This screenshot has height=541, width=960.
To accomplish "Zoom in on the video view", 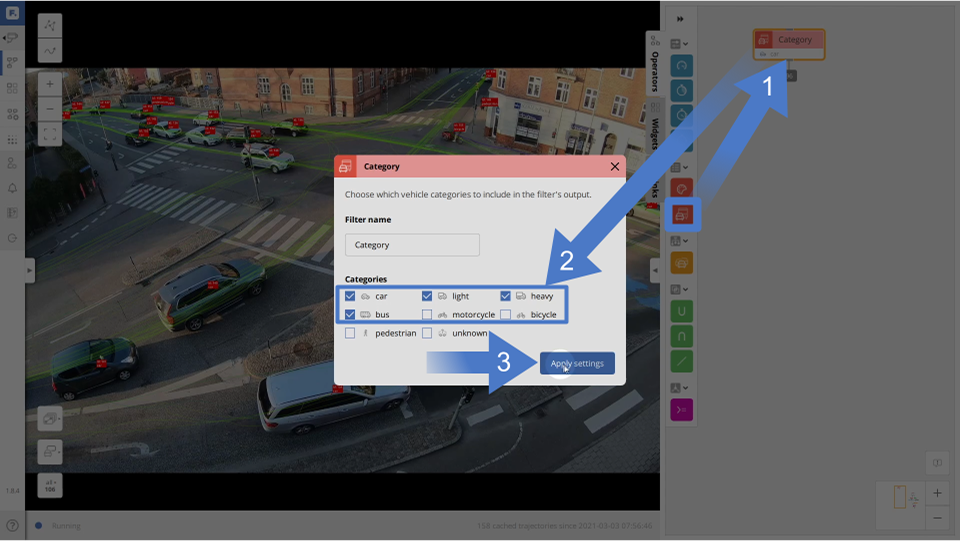I will 50,84.
